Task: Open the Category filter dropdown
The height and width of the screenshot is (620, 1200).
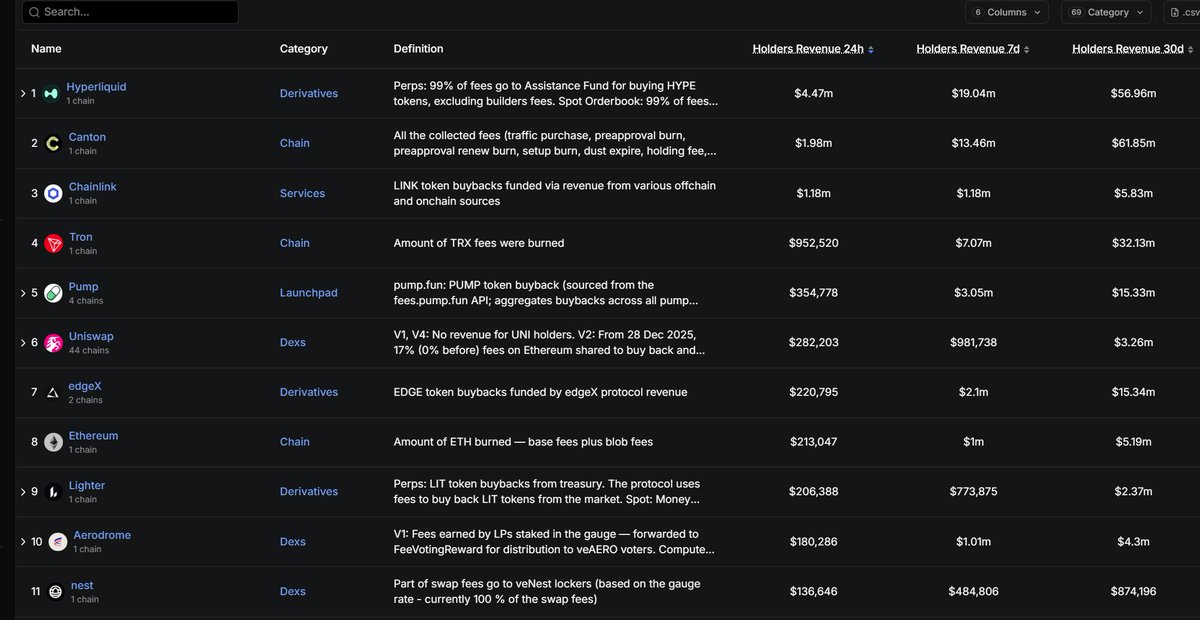Action: [1106, 12]
